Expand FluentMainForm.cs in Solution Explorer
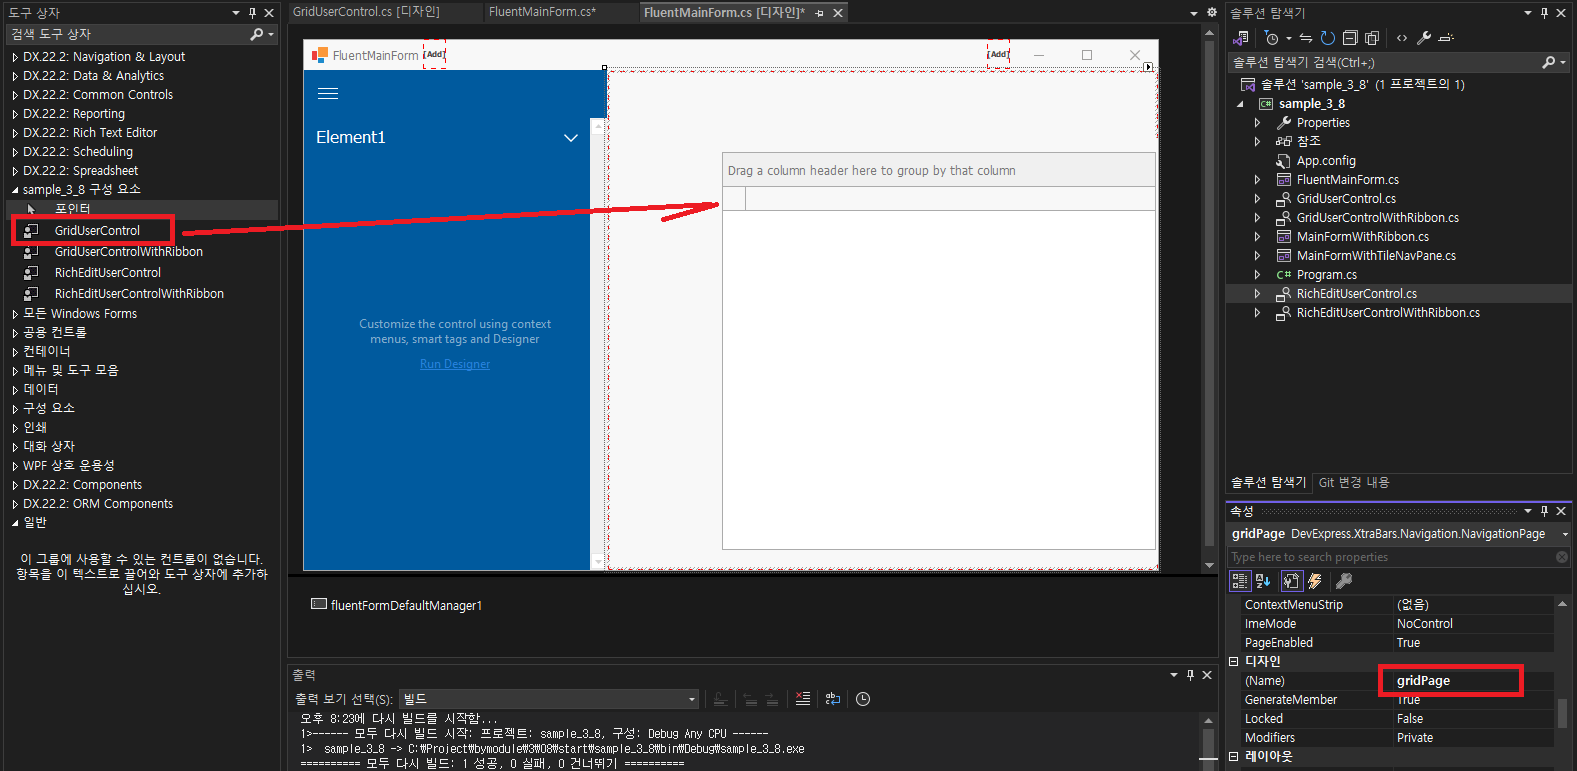The height and width of the screenshot is (771, 1577). click(1257, 180)
